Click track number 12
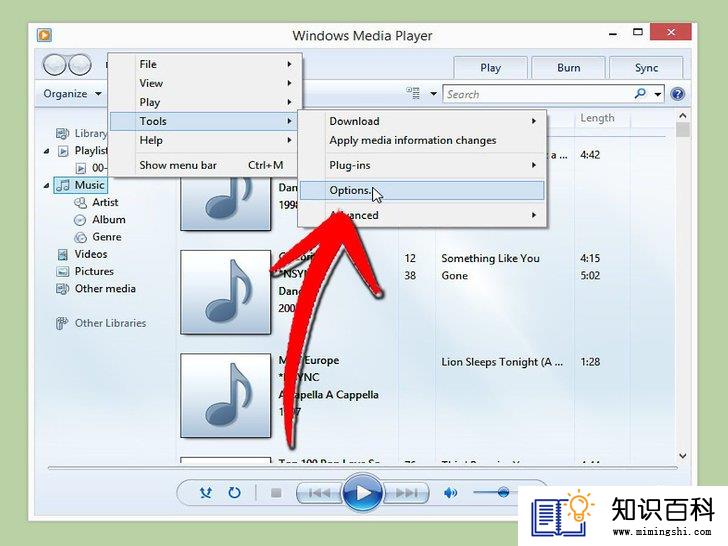Screen dimensions: 728x546 tap(410, 258)
